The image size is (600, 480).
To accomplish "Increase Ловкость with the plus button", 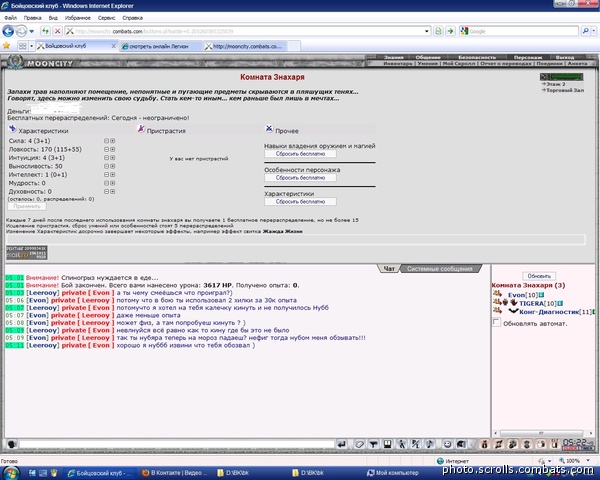I will tap(112, 149).
